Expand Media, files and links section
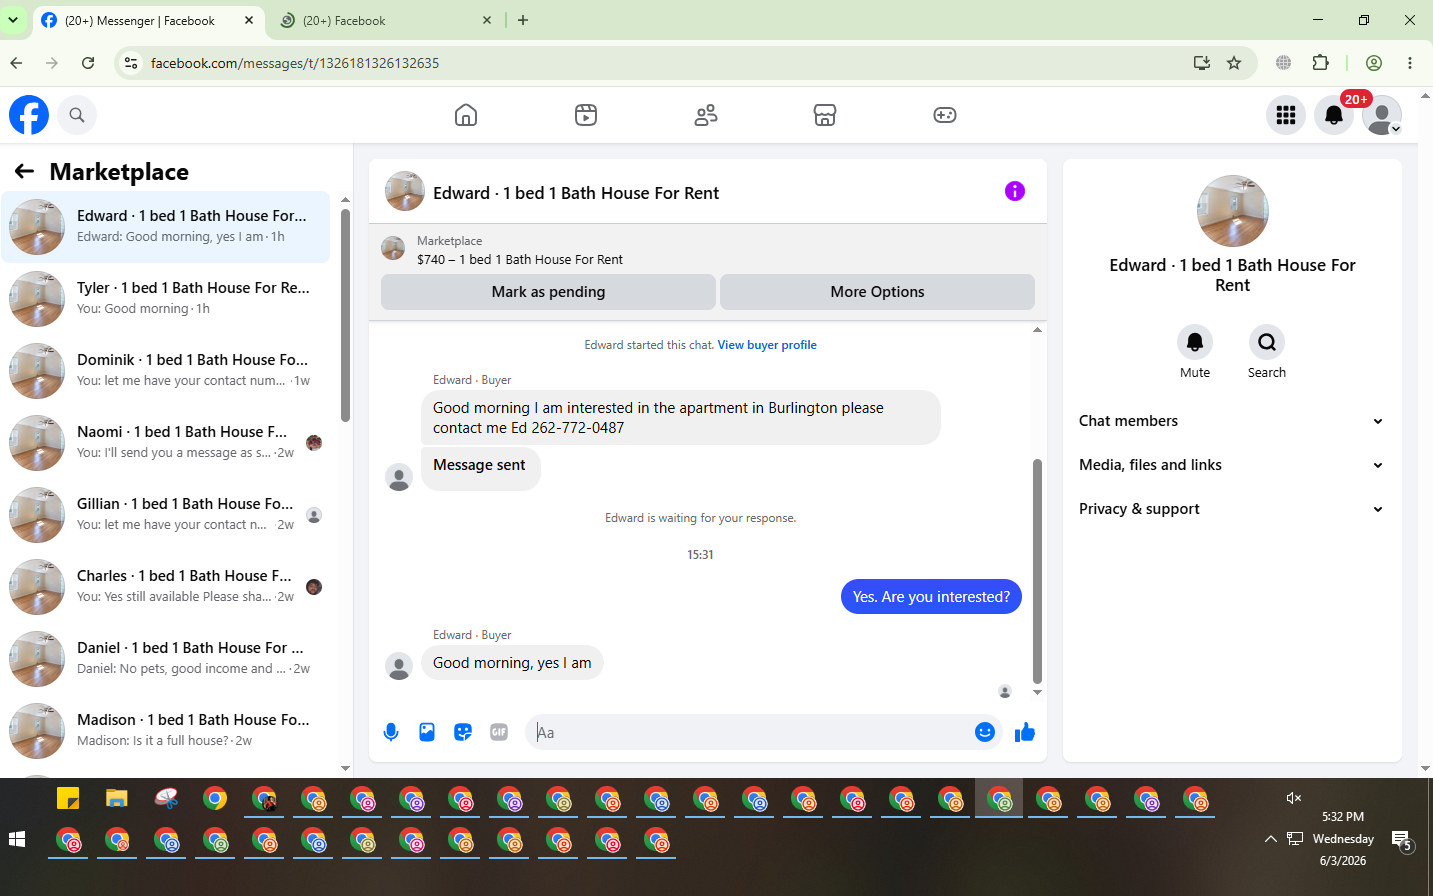 click(x=1232, y=465)
